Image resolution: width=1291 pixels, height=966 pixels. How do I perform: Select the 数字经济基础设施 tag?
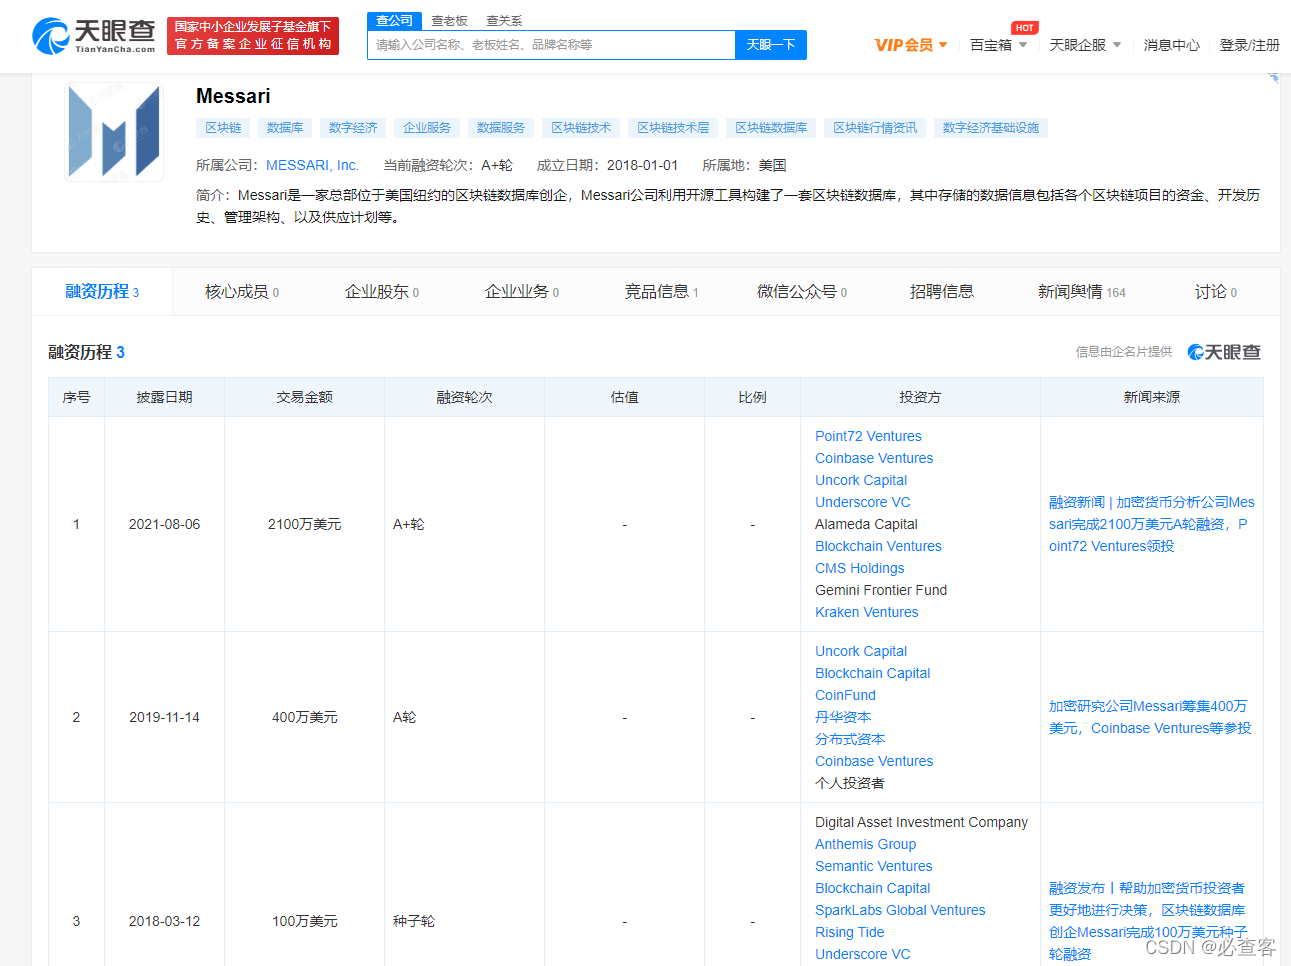pos(991,128)
